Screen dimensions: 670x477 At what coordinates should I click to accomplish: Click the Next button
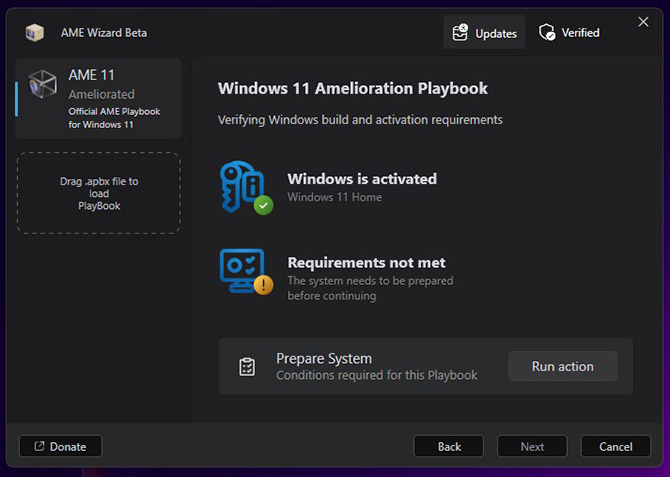click(x=532, y=446)
